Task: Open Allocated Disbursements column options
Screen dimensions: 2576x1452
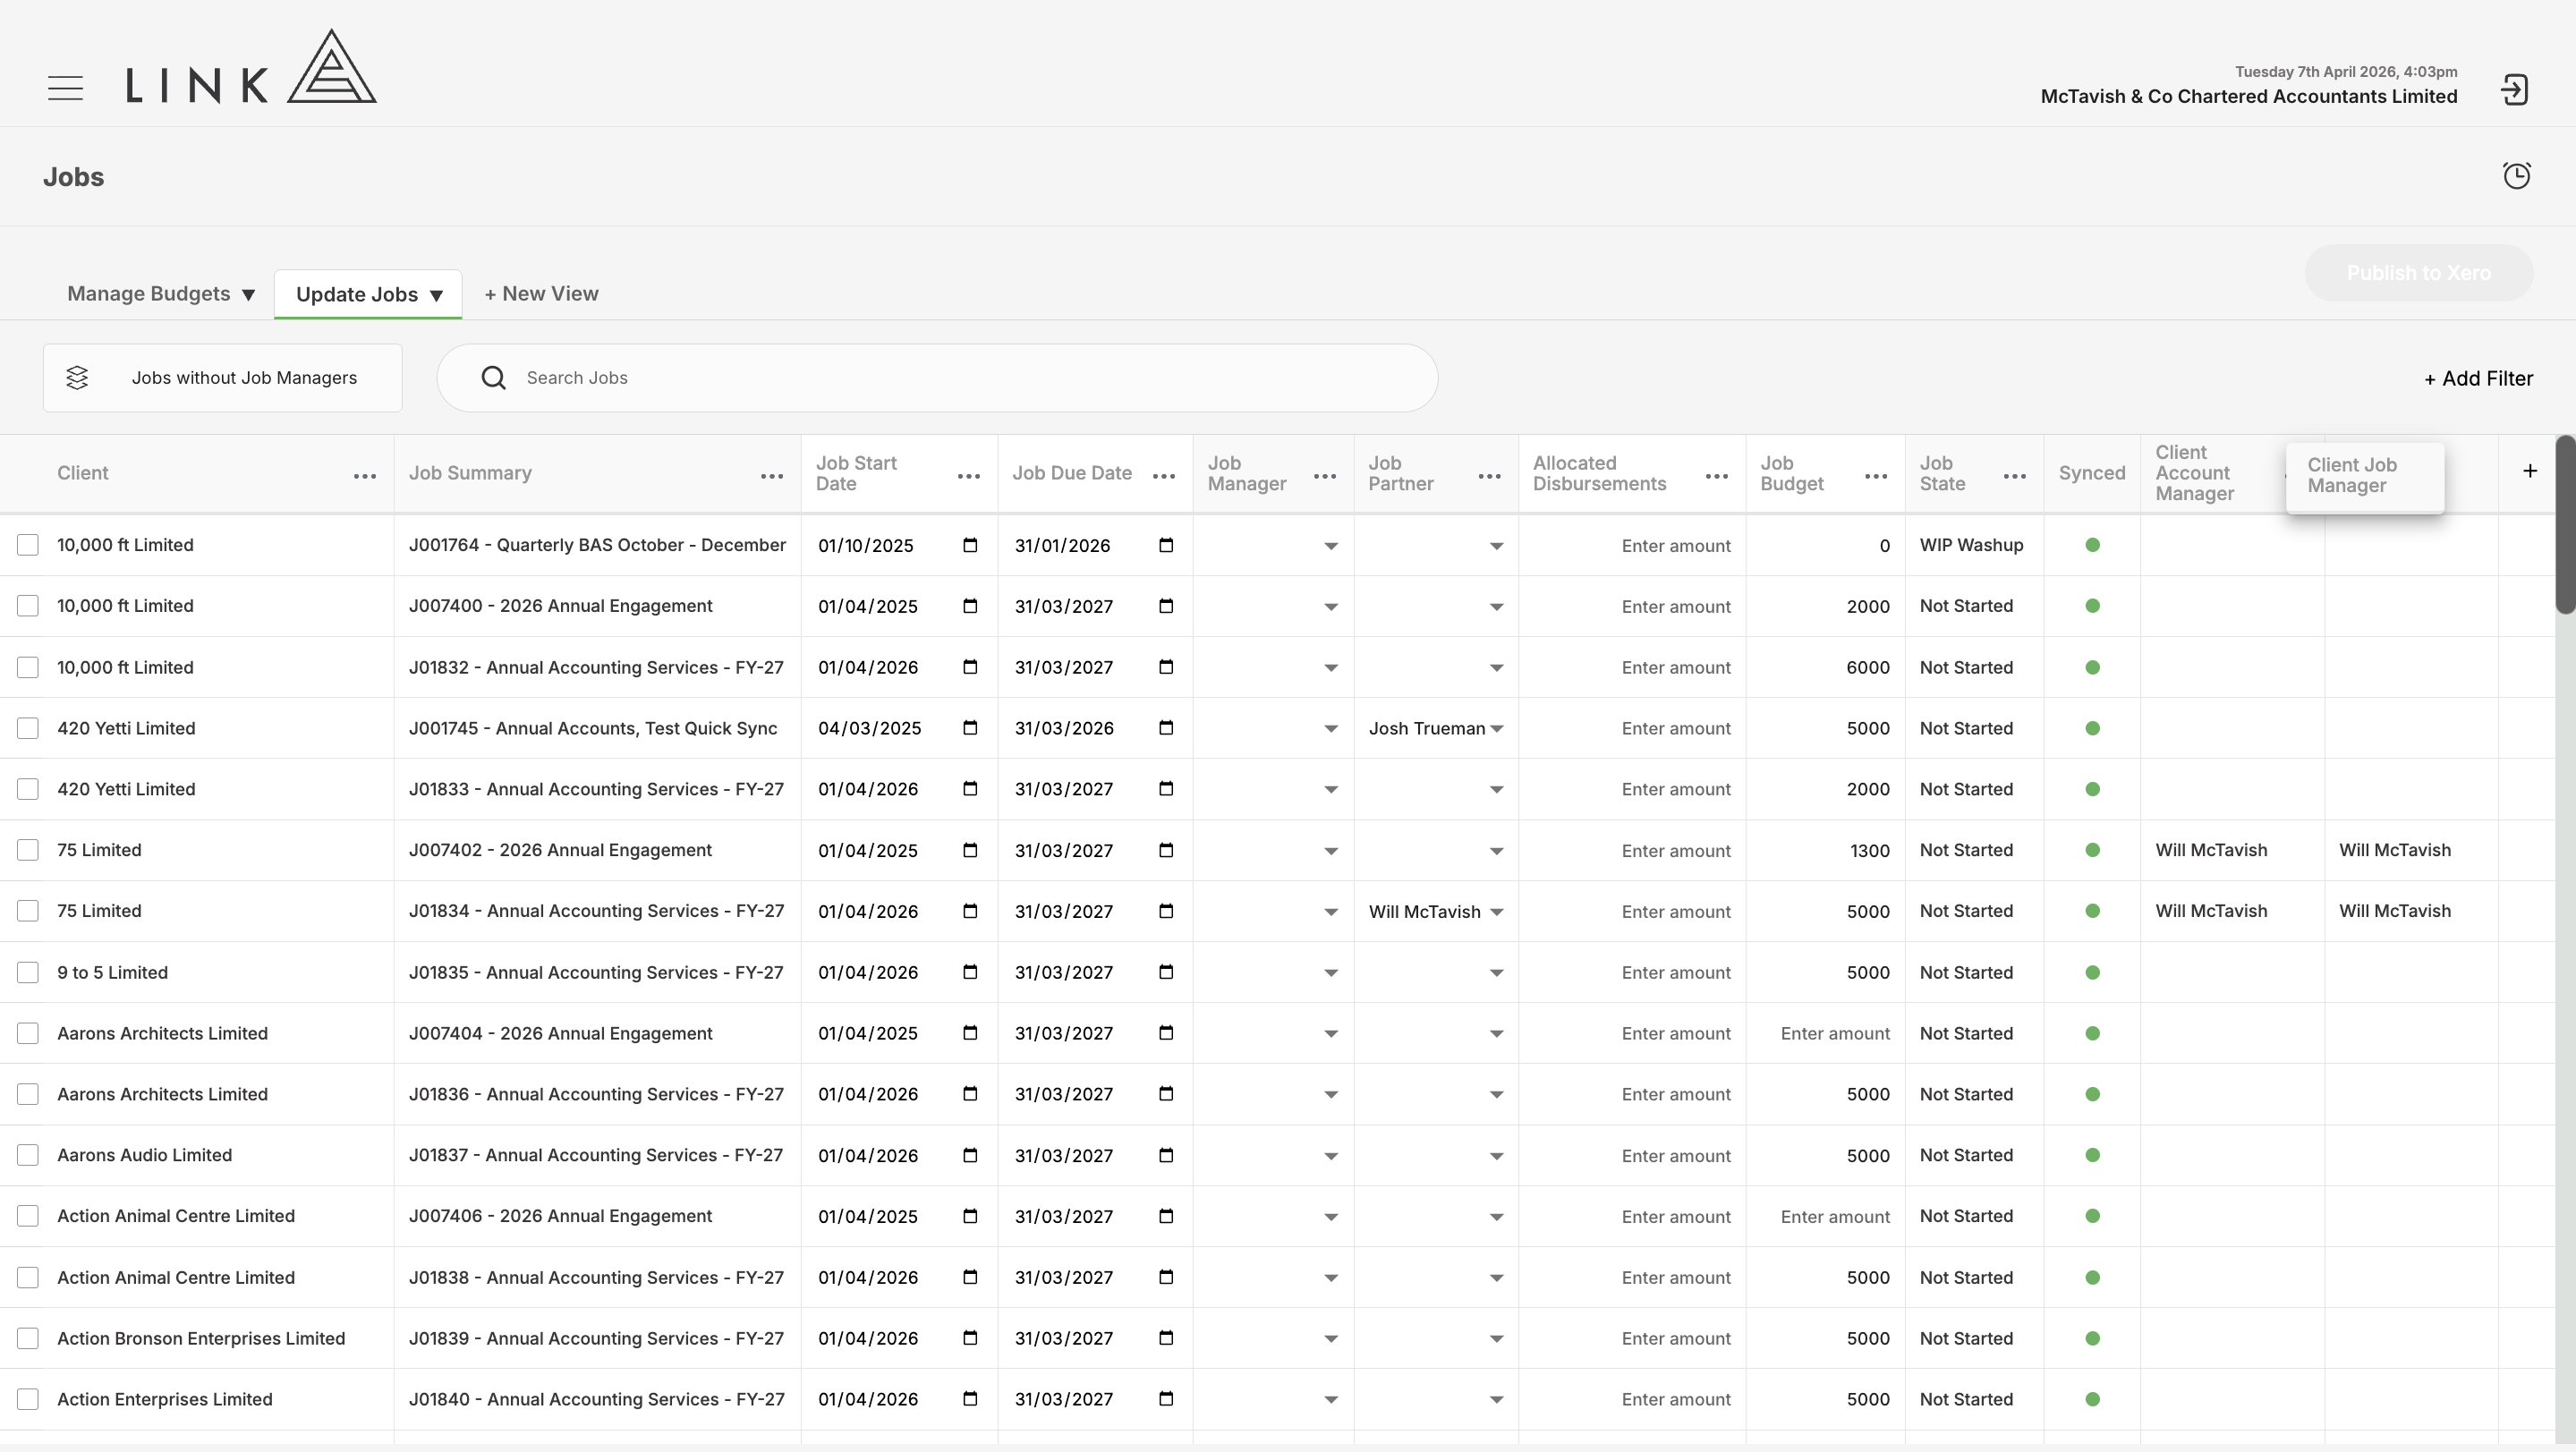Action: (x=1717, y=476)
